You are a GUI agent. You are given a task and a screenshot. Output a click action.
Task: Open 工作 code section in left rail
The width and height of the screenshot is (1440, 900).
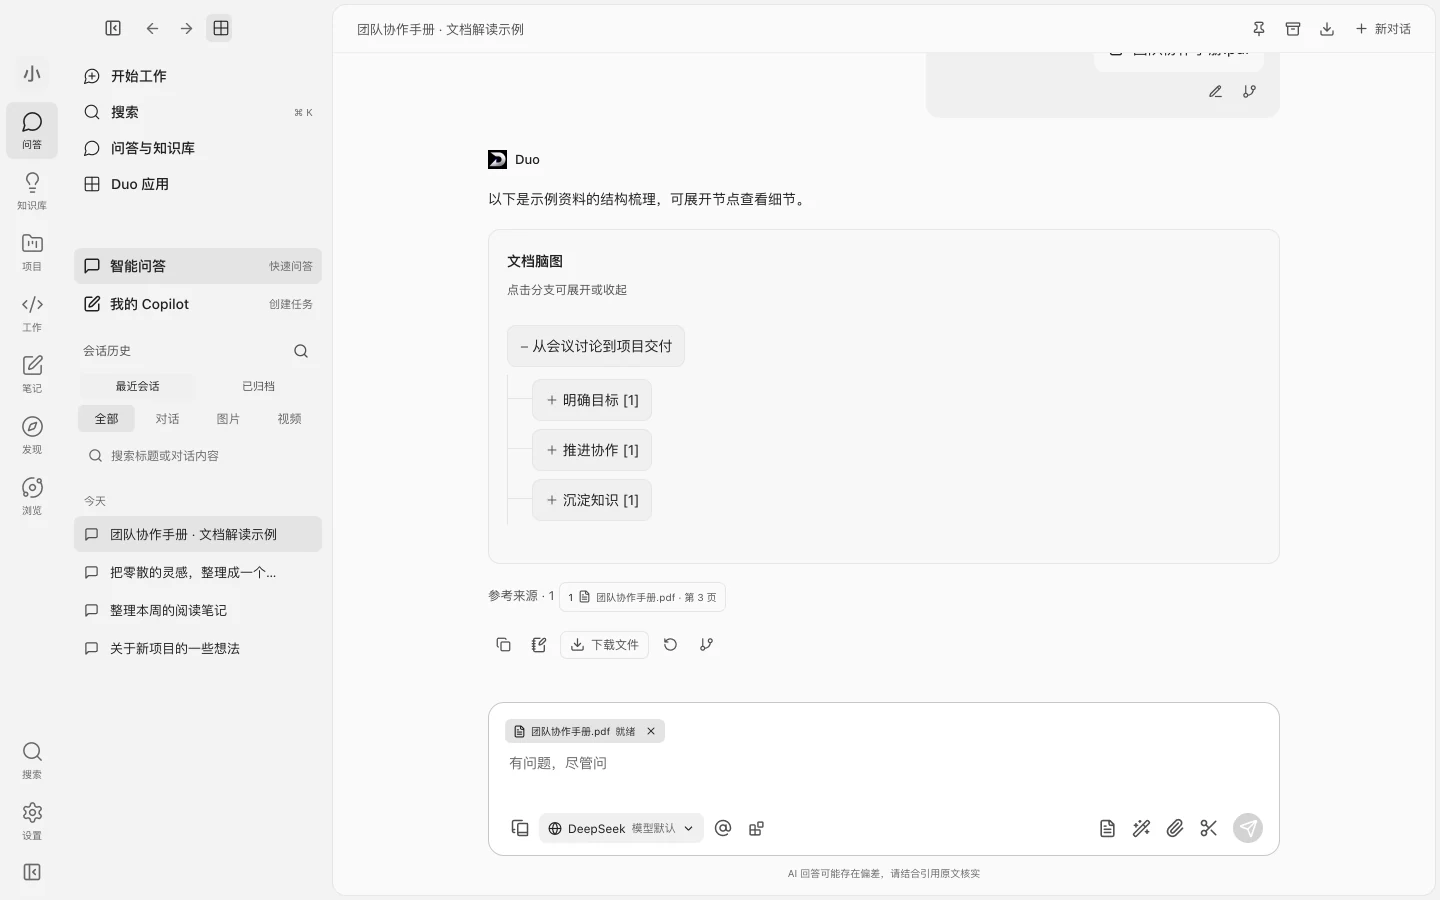click(x=32, y=313)
